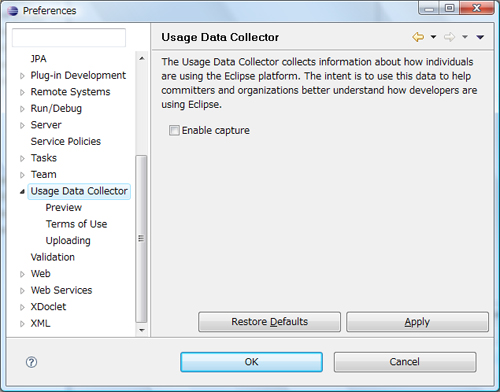Viewport: 500px width, 392px height.
Task: Click the tree vertical scrollbar thumb
Action: point(141,239)
